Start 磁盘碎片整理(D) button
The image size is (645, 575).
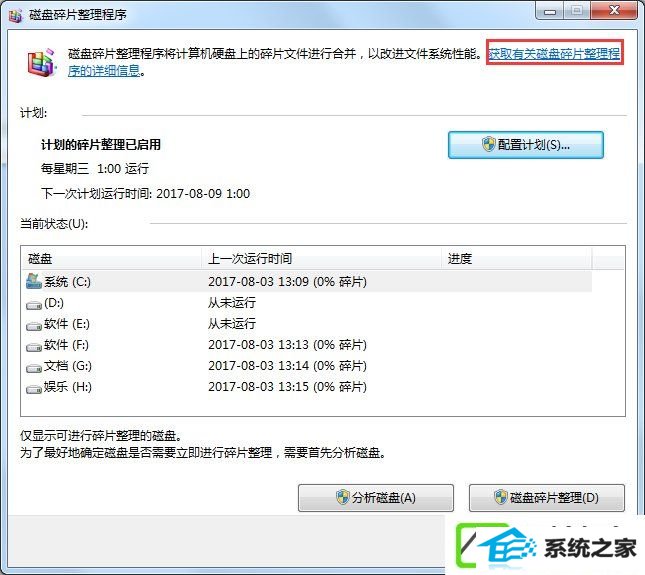(547, 498)
